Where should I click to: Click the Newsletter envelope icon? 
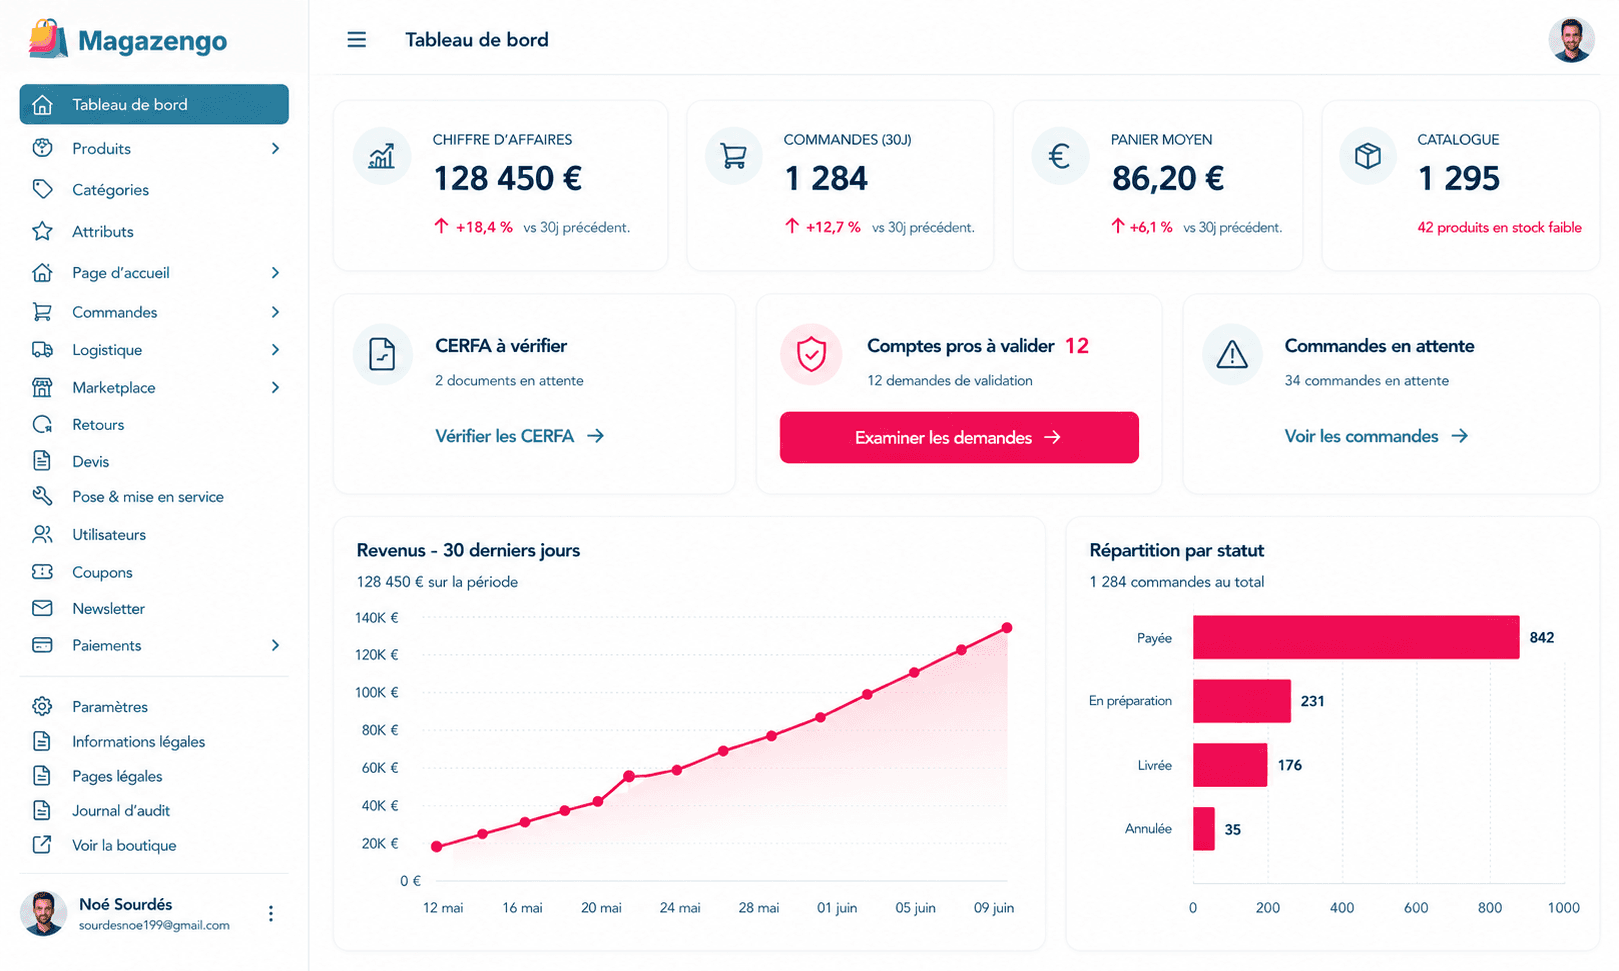[x=42, y=608]
